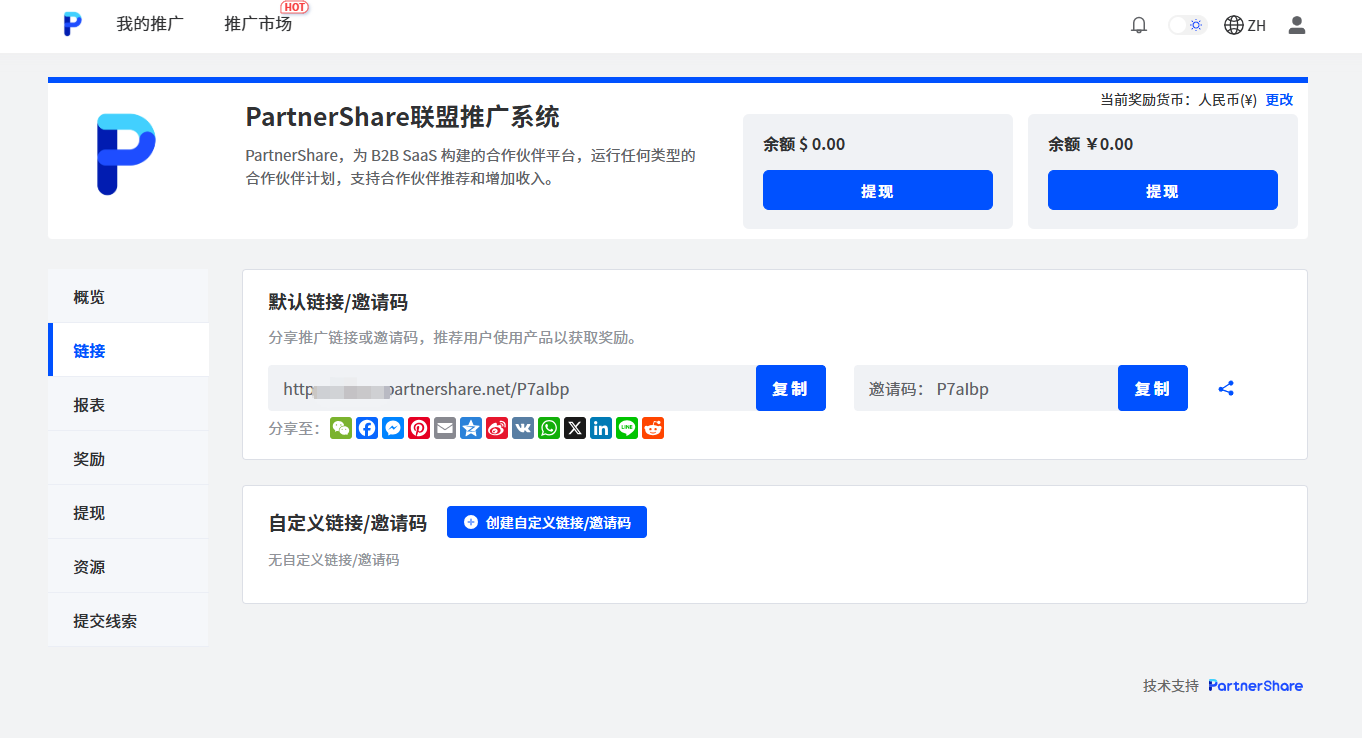Image resolution: width=1362 pixels, height=738 pixels.
Task: Click 提现 under the $ 0.00 balance
Action: point(878,190)
